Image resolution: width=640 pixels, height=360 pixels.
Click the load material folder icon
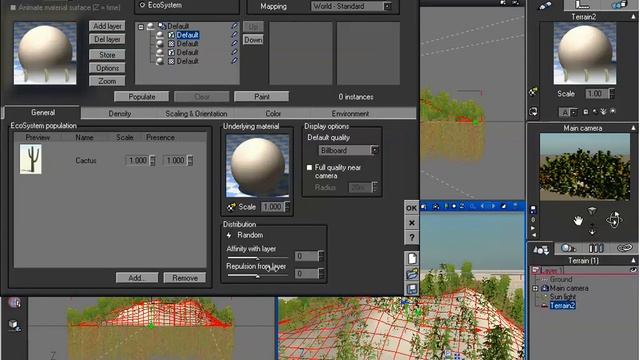[x=412, y=274]
